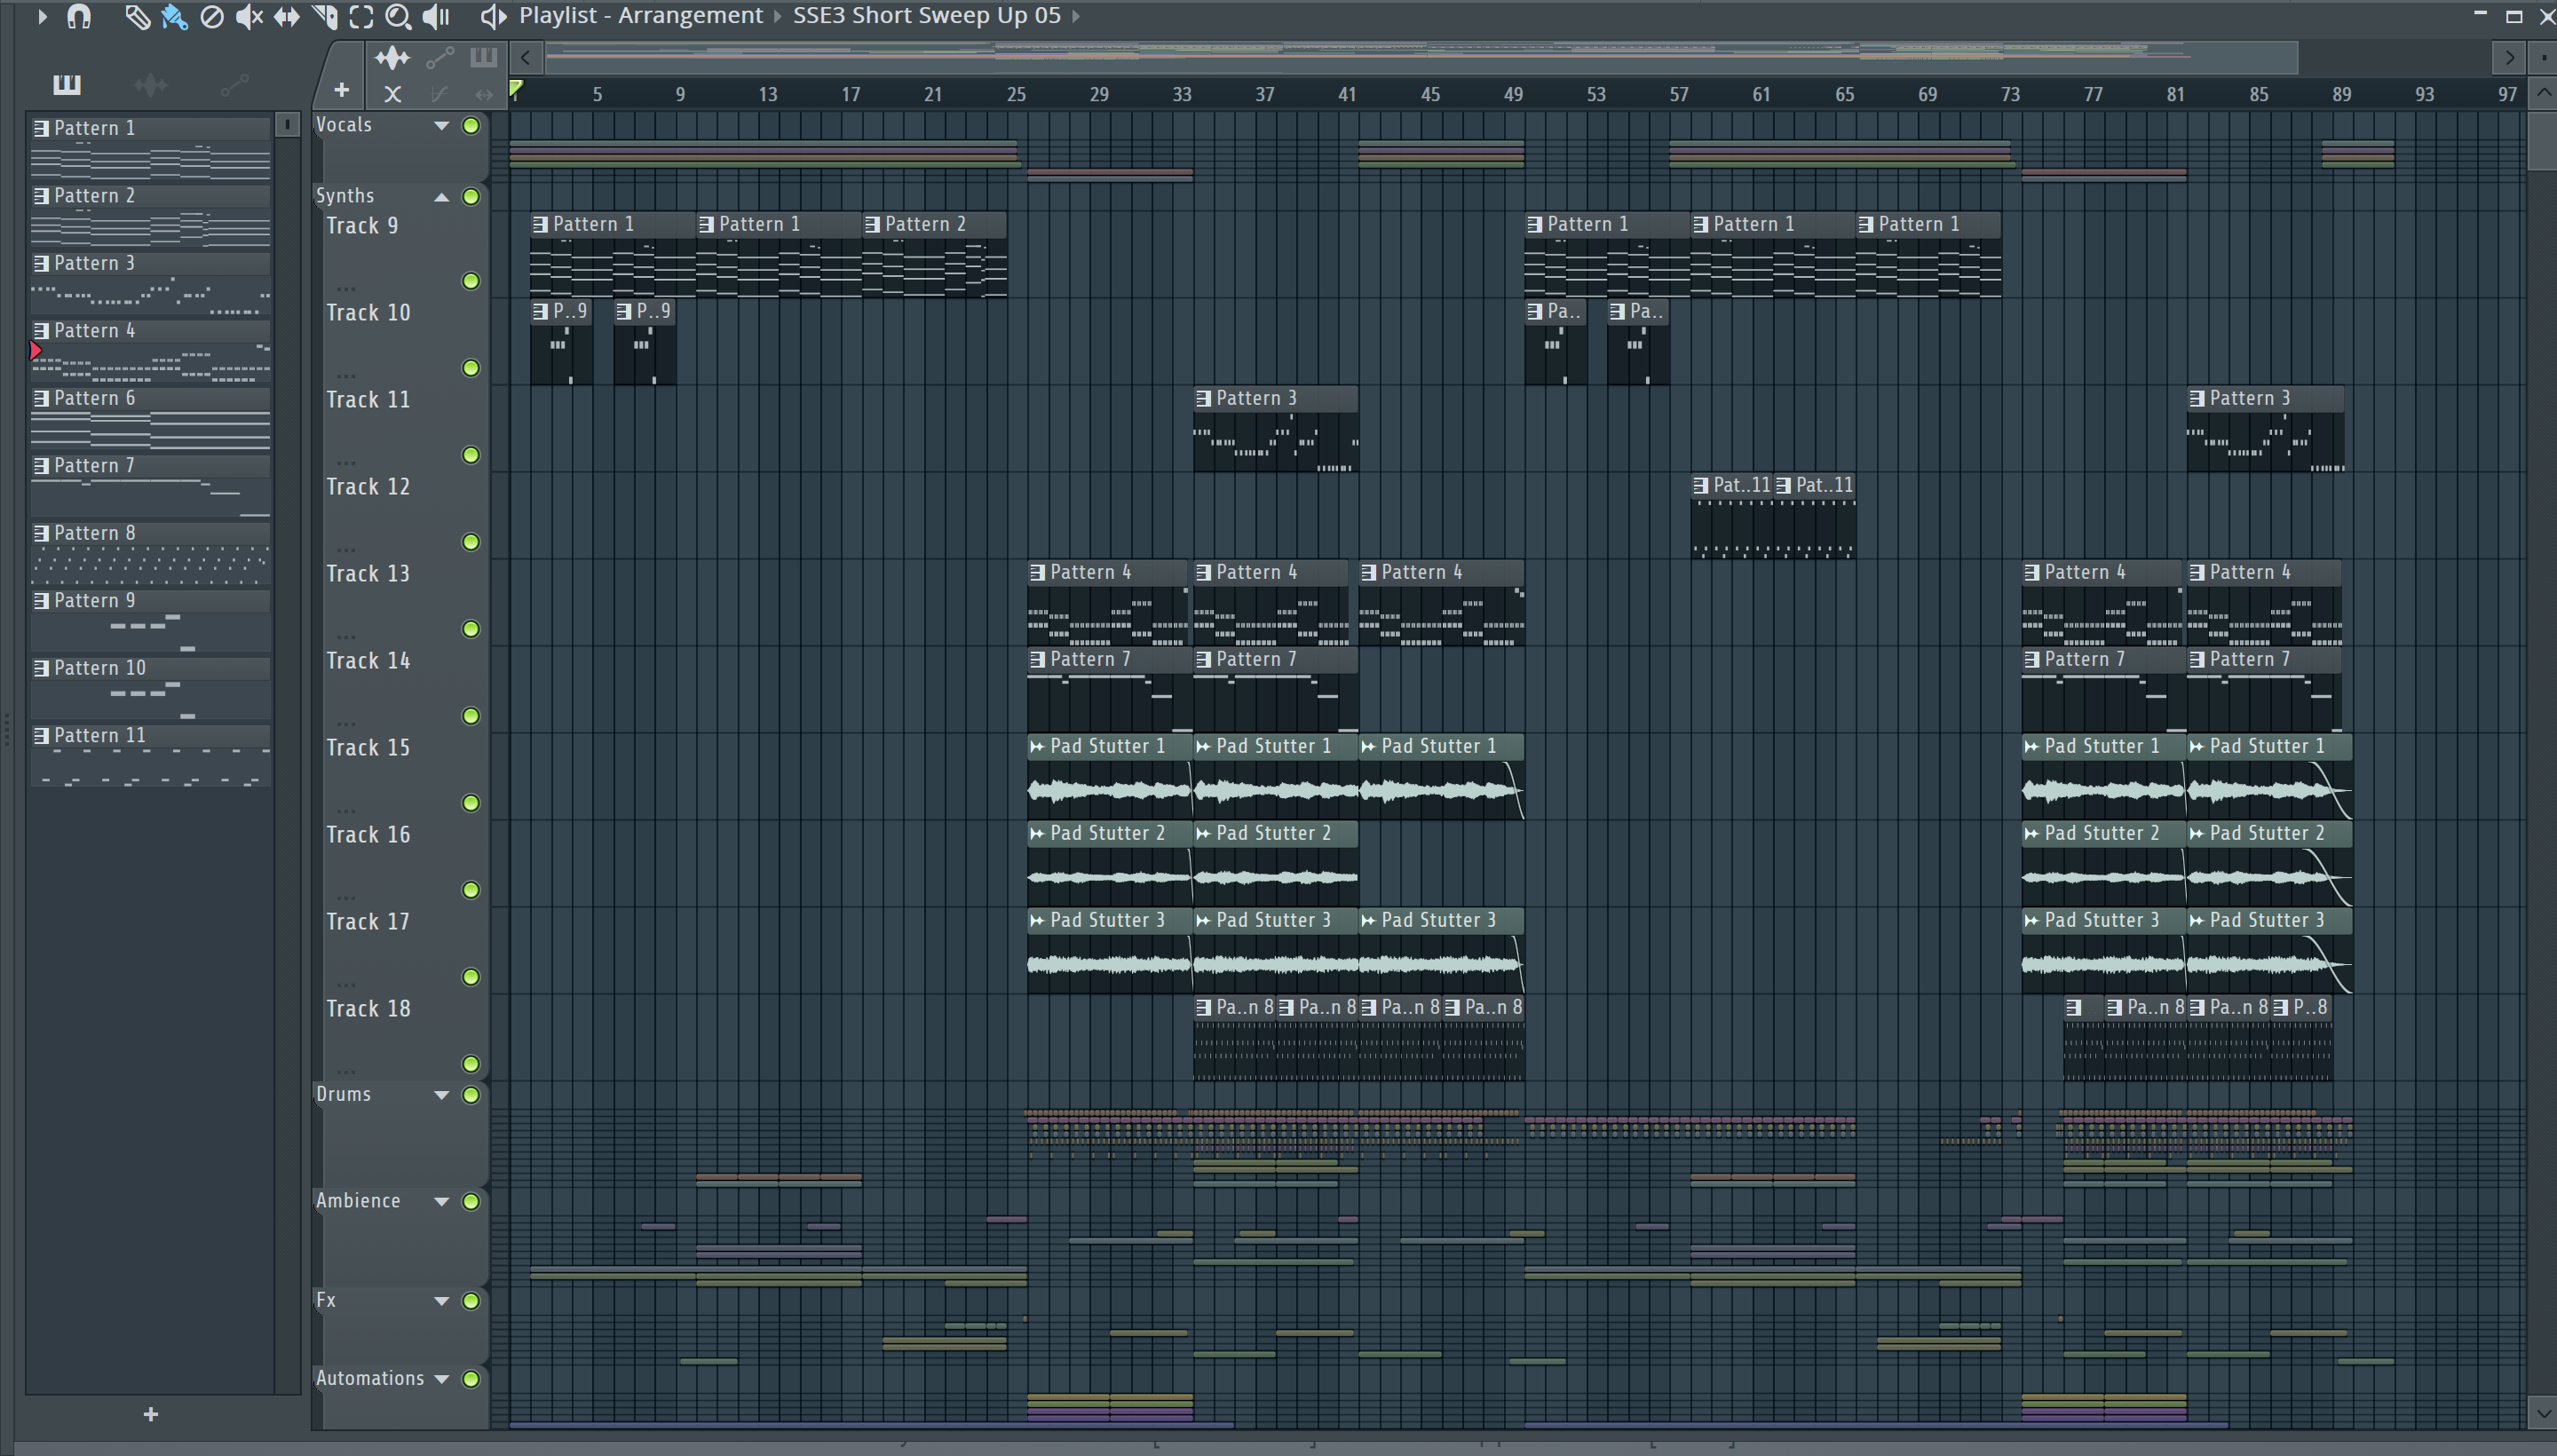
Task: Open arrow after SSE3 Short Sweep title
Action: coord(1076,16)
